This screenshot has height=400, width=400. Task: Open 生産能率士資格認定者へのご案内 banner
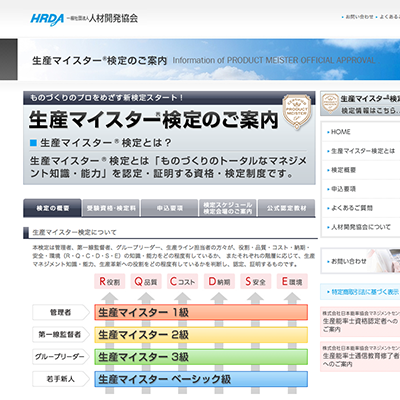[x=360, y=321]
